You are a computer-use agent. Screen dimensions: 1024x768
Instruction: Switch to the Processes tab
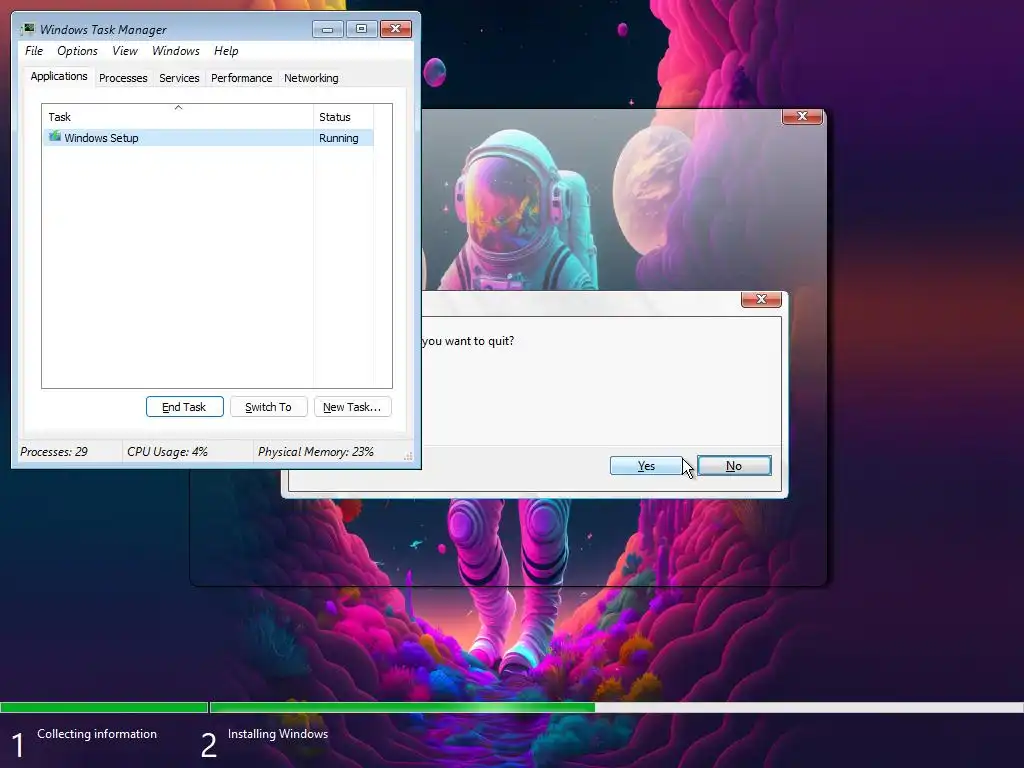pyautogui.click(x=123, y=78)
